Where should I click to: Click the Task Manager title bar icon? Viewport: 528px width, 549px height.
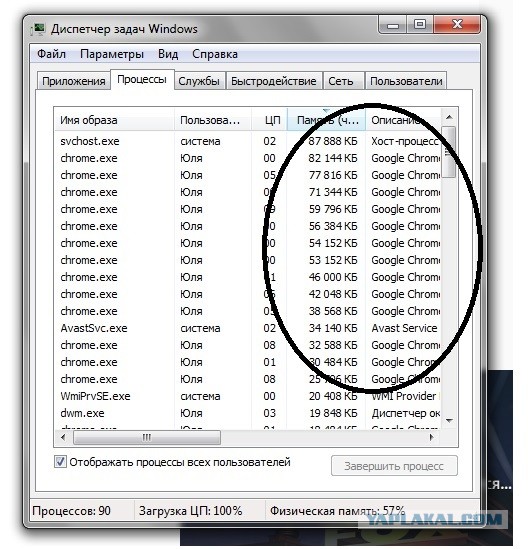(x=38, y=29)
